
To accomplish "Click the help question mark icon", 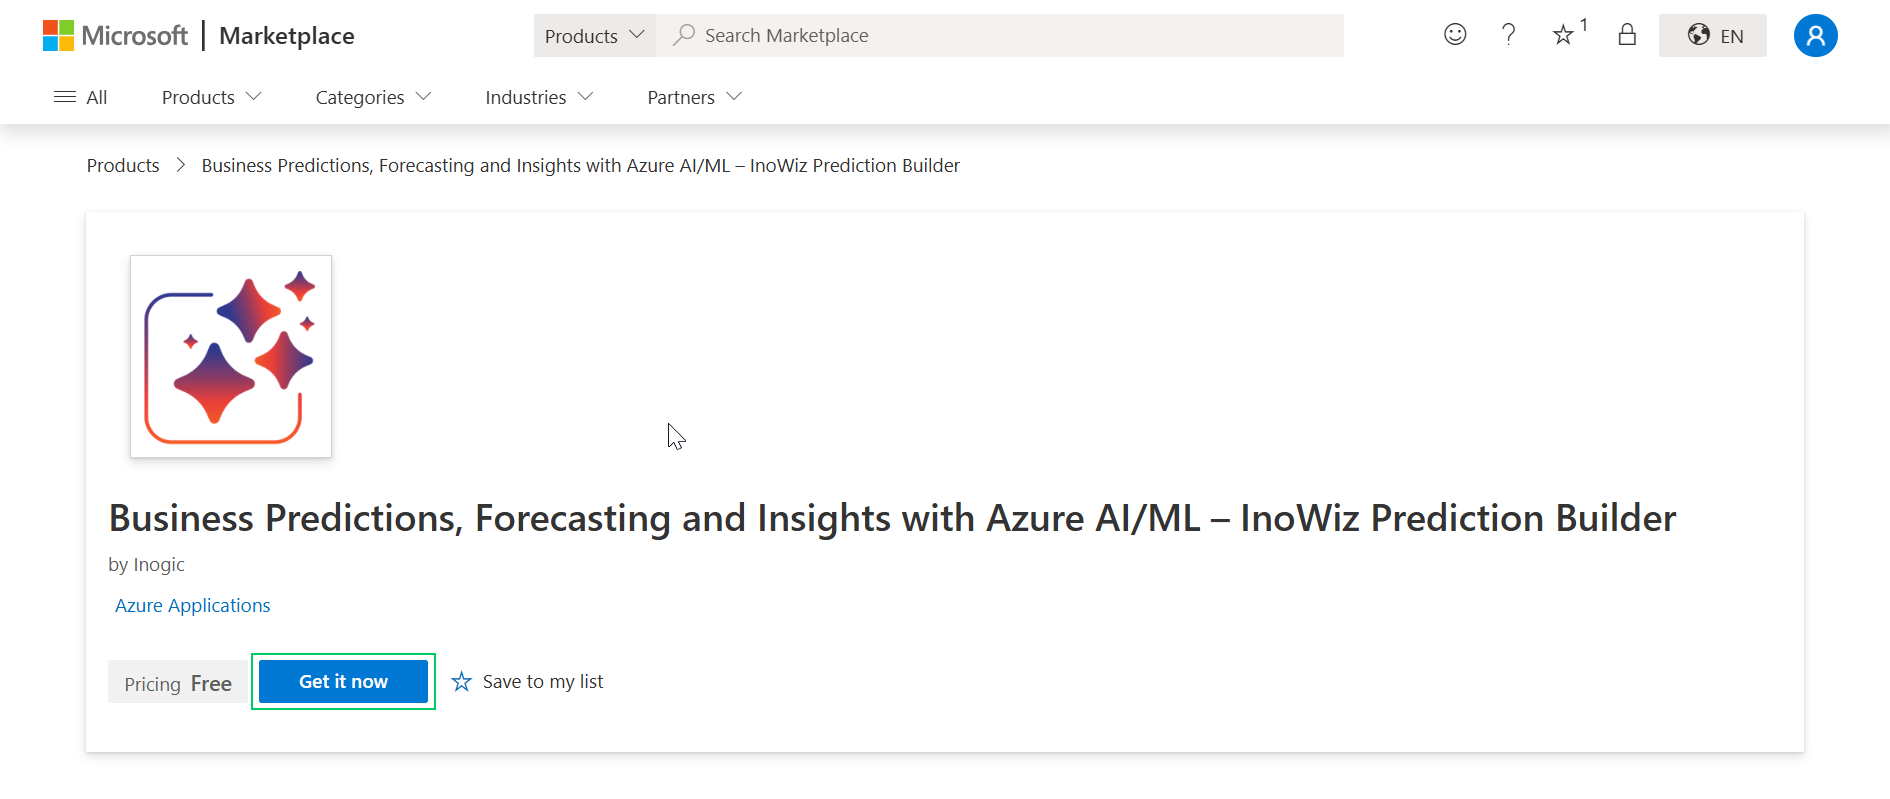I will (1508, 35).
